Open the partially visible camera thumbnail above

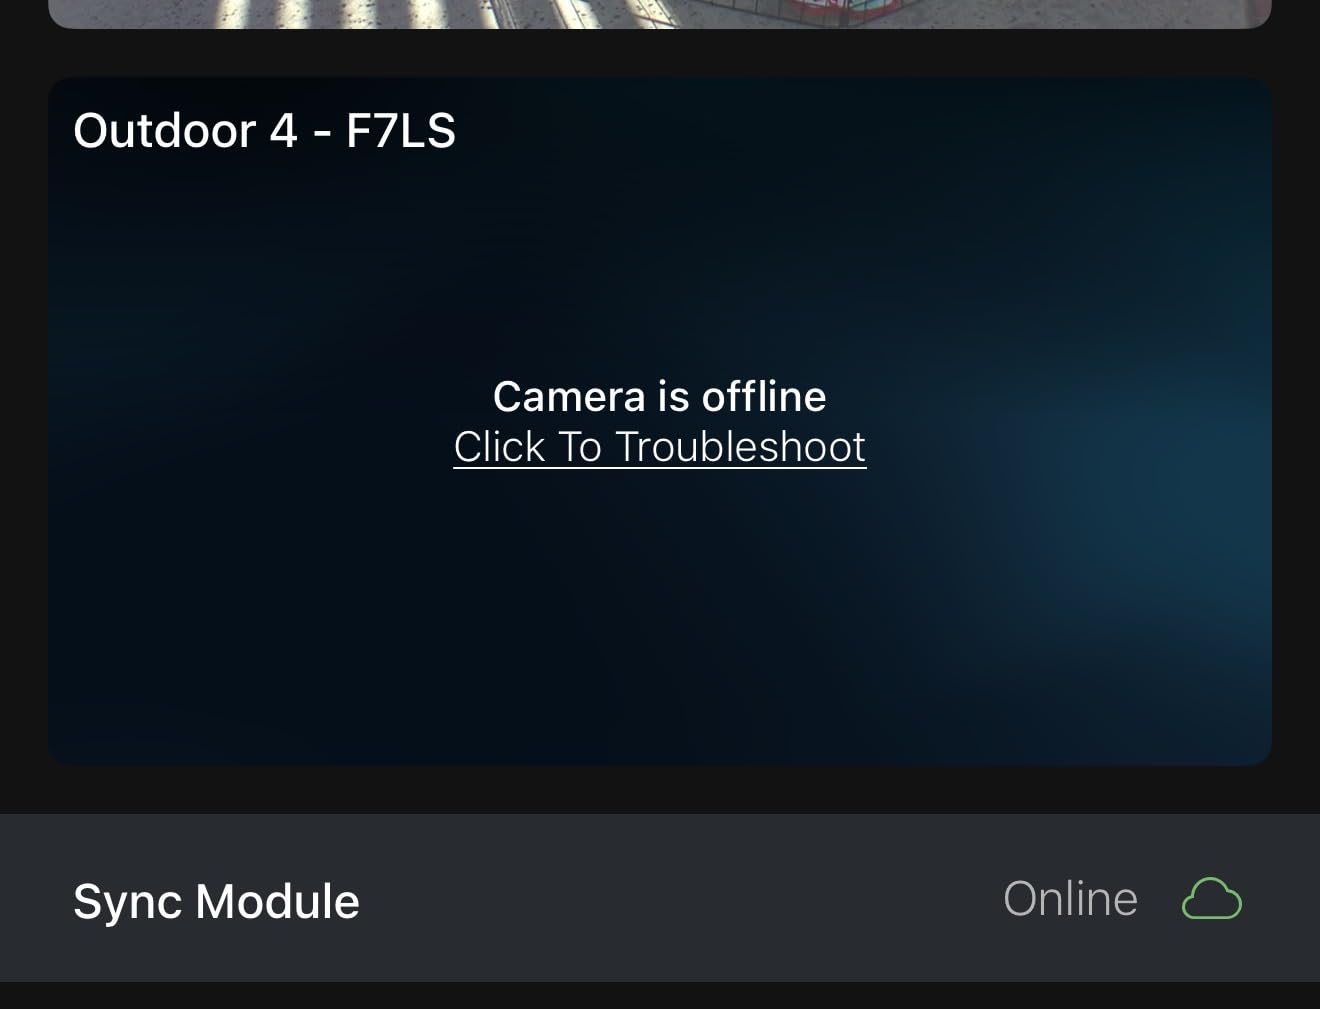click(660, 13)
